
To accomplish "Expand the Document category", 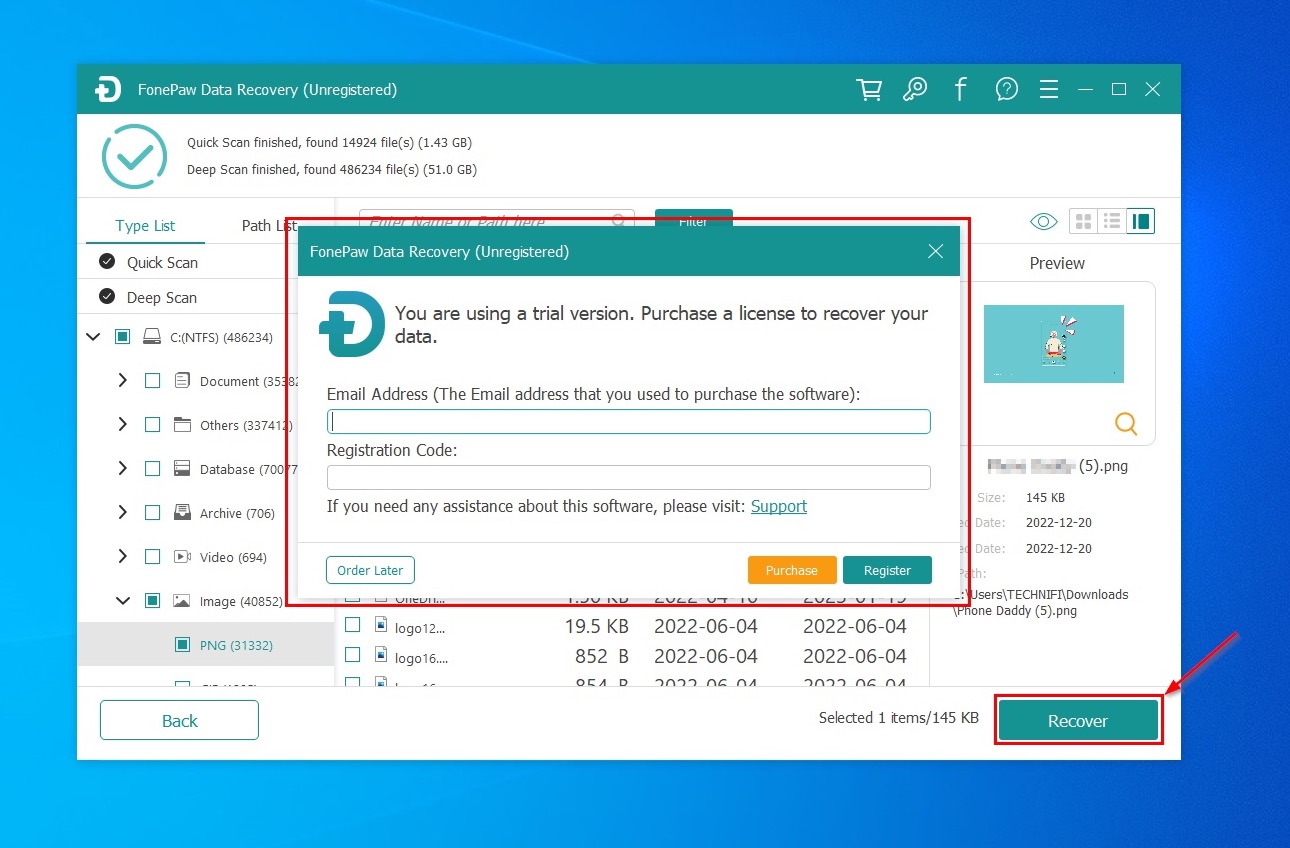I will point(122,380).
